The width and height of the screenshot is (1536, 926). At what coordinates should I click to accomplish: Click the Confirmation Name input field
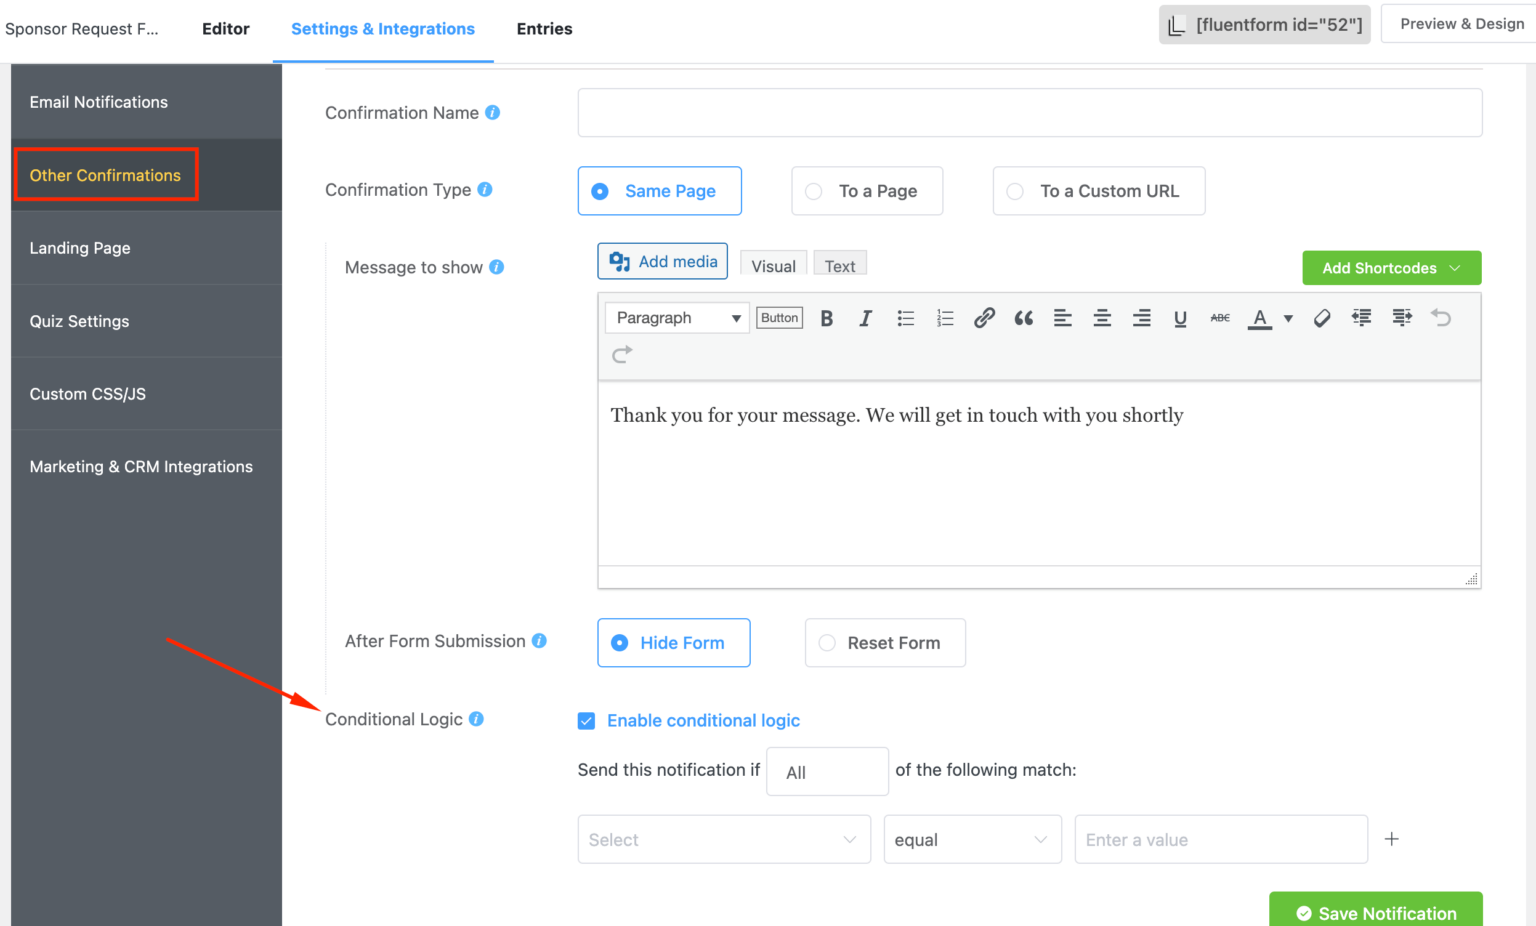1029,112
